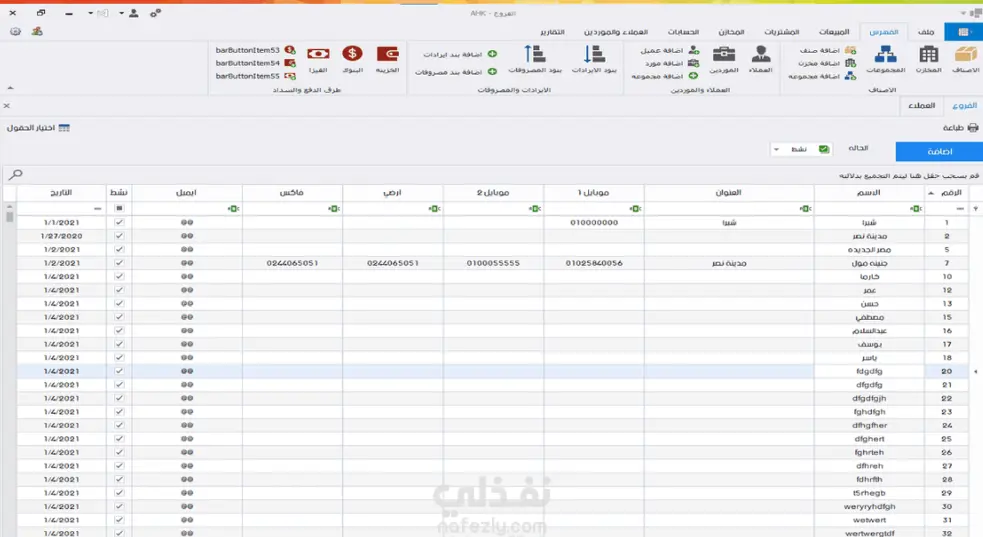Image resolution: width=983 pixels, height=537 pixels.
Task: Open الخزينه treasury wallet icon
Action: click(387, 54)
